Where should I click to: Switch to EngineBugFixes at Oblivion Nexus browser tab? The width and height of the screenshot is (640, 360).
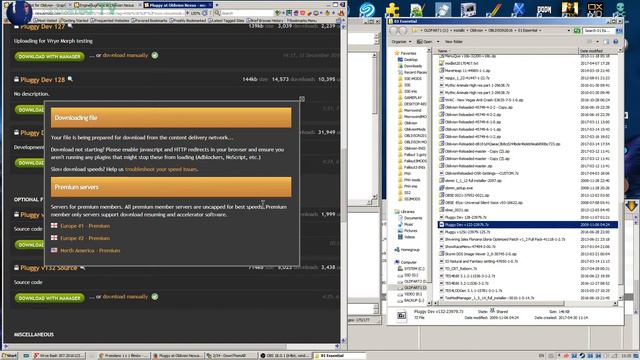pos(107,5)
